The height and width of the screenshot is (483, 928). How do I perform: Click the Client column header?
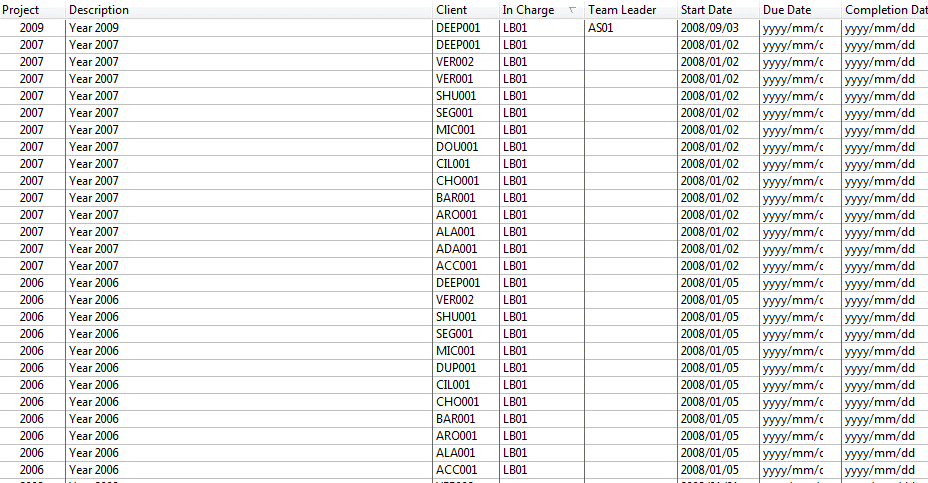452,10
